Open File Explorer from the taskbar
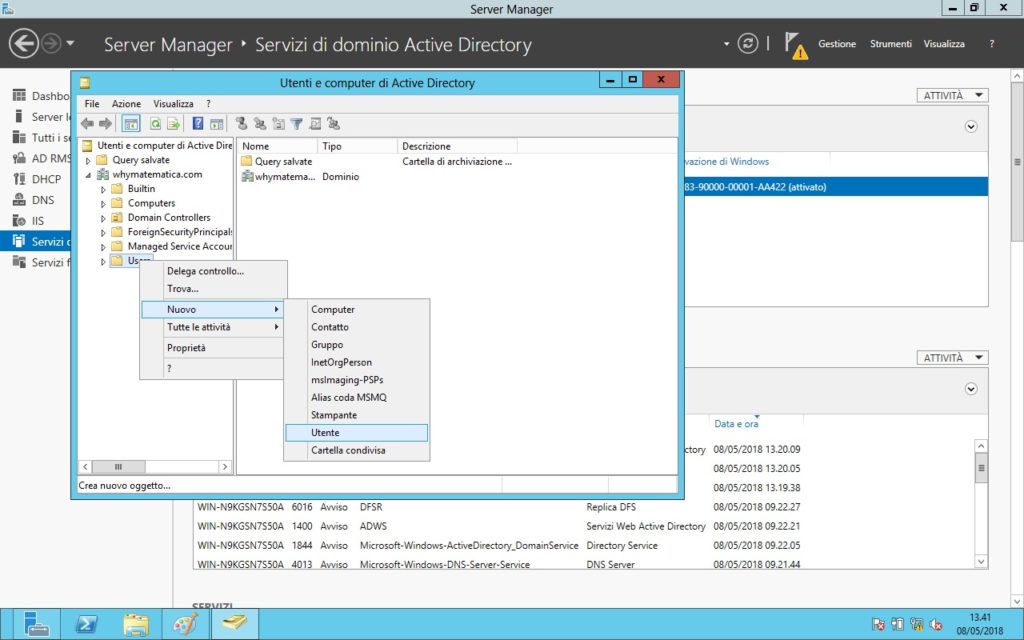 [136, 624]
